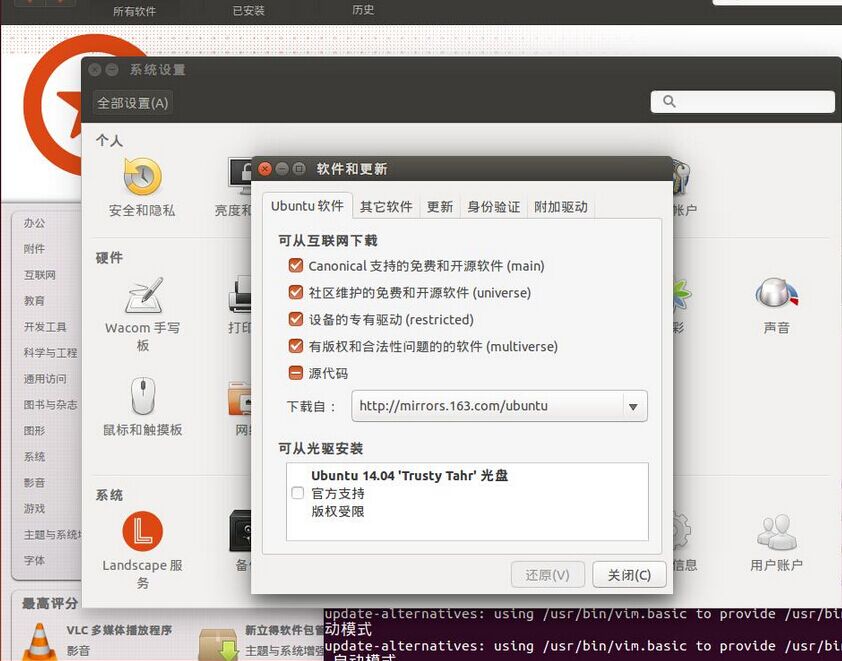Image resolution: width=842 pixels, height=661 pixels.
Task: Switch to the 其它软件 tab
Action: (386, 207)
